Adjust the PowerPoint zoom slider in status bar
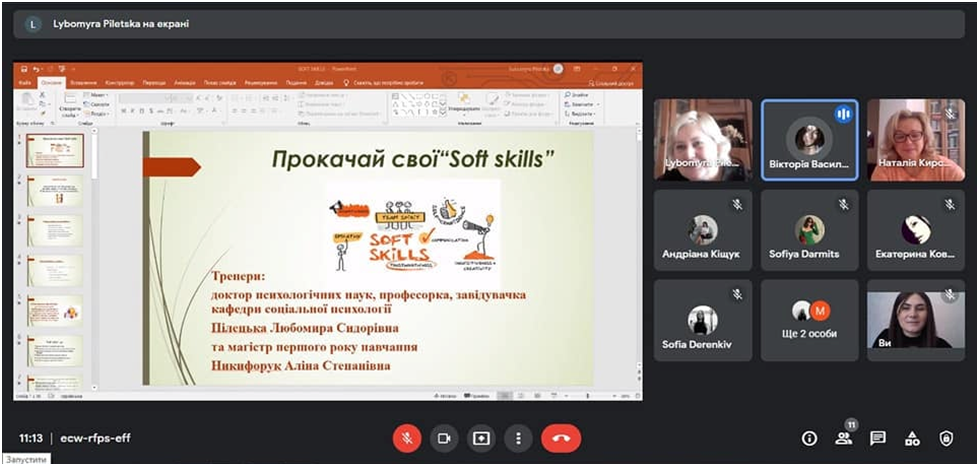This screenshot has width=979, height=466. click(590, 396)
